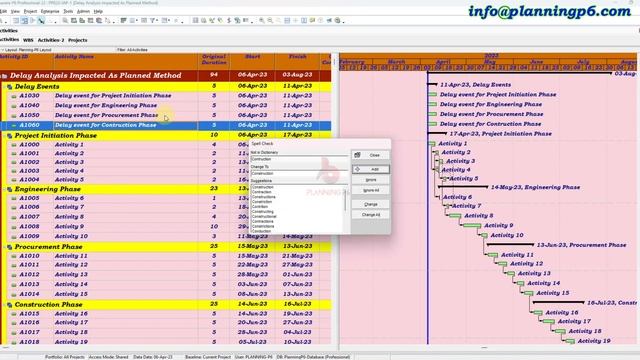The image size is (640, 360).
Task: Open the Help menu
Action: point(98,11)
